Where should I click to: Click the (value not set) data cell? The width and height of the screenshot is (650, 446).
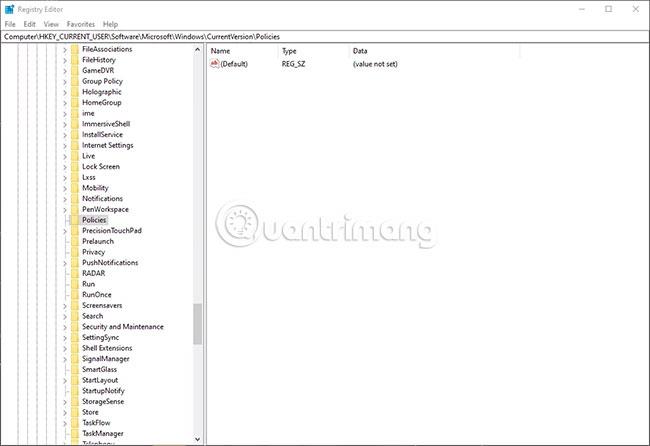(x=375, y=64)
